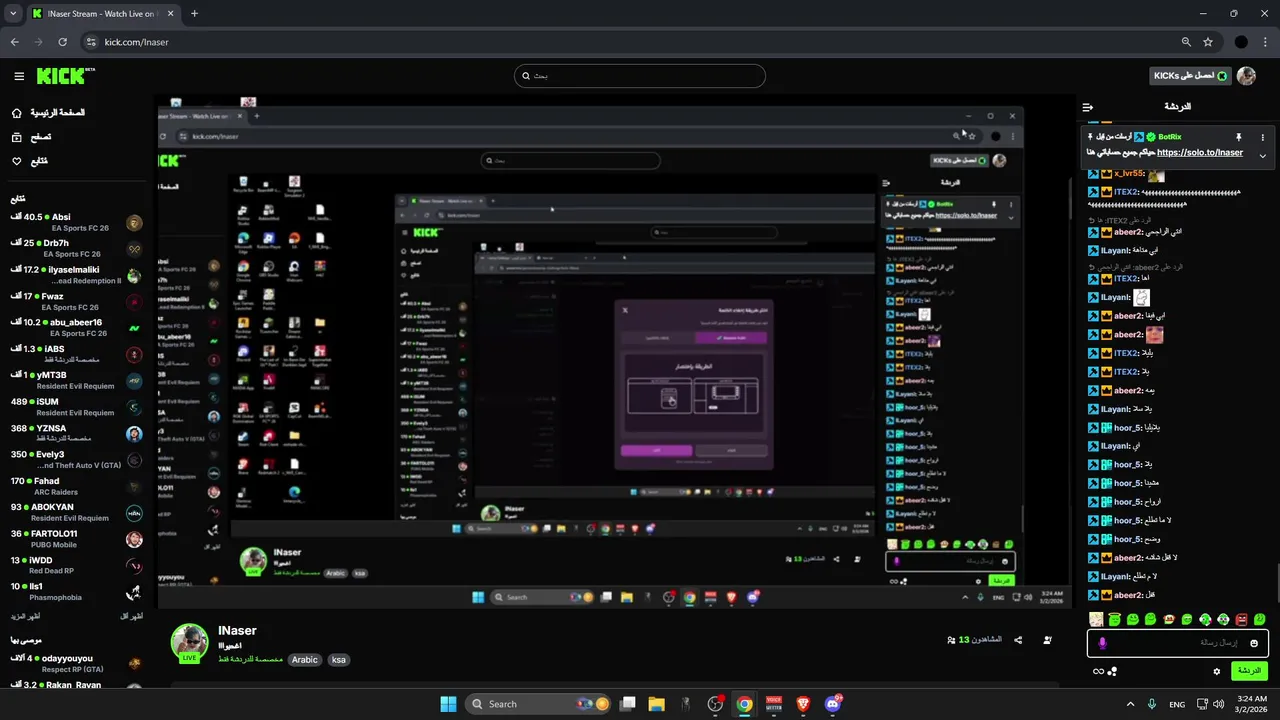Open yMT3B channel in sidebar
1280x720 pixels.
coord(76,380)
